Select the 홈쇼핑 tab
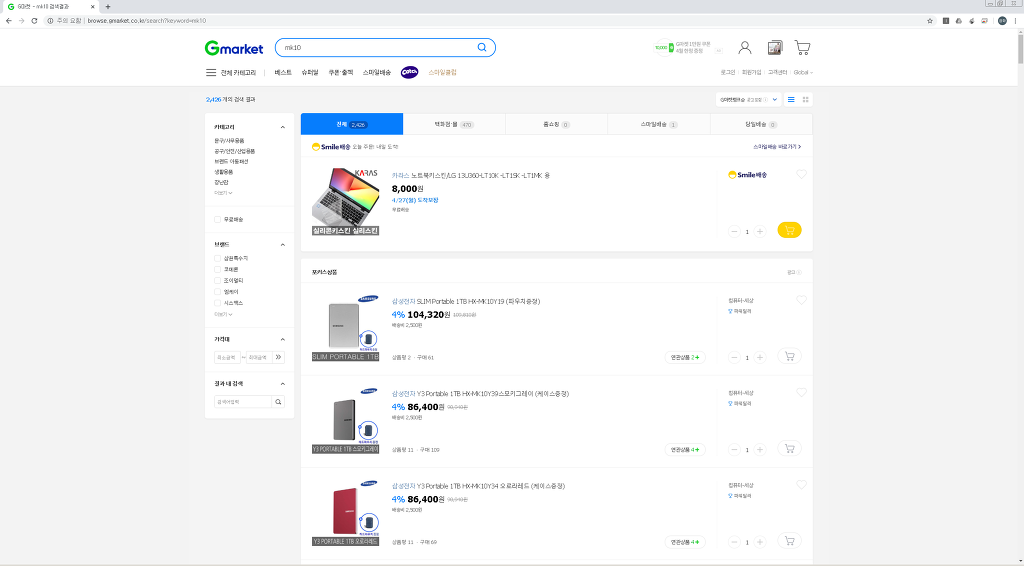The height and width of the screenshot is (566, 1024). click(x=556, y=124)
